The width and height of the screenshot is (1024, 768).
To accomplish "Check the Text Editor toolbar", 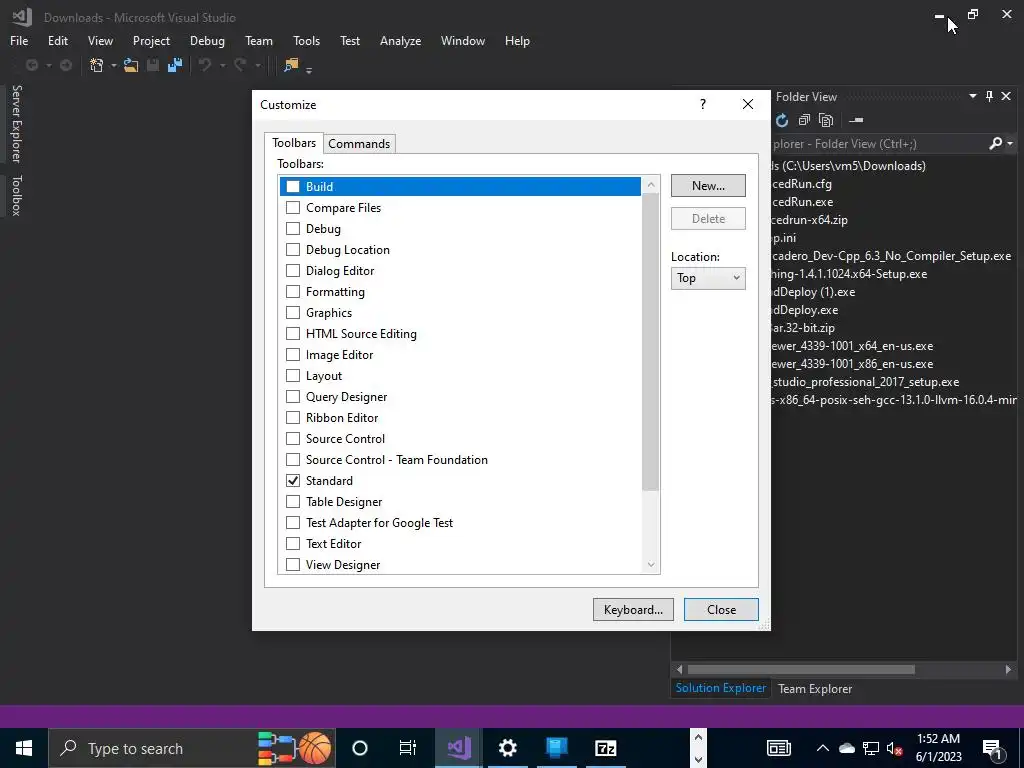I will (293, 543).
